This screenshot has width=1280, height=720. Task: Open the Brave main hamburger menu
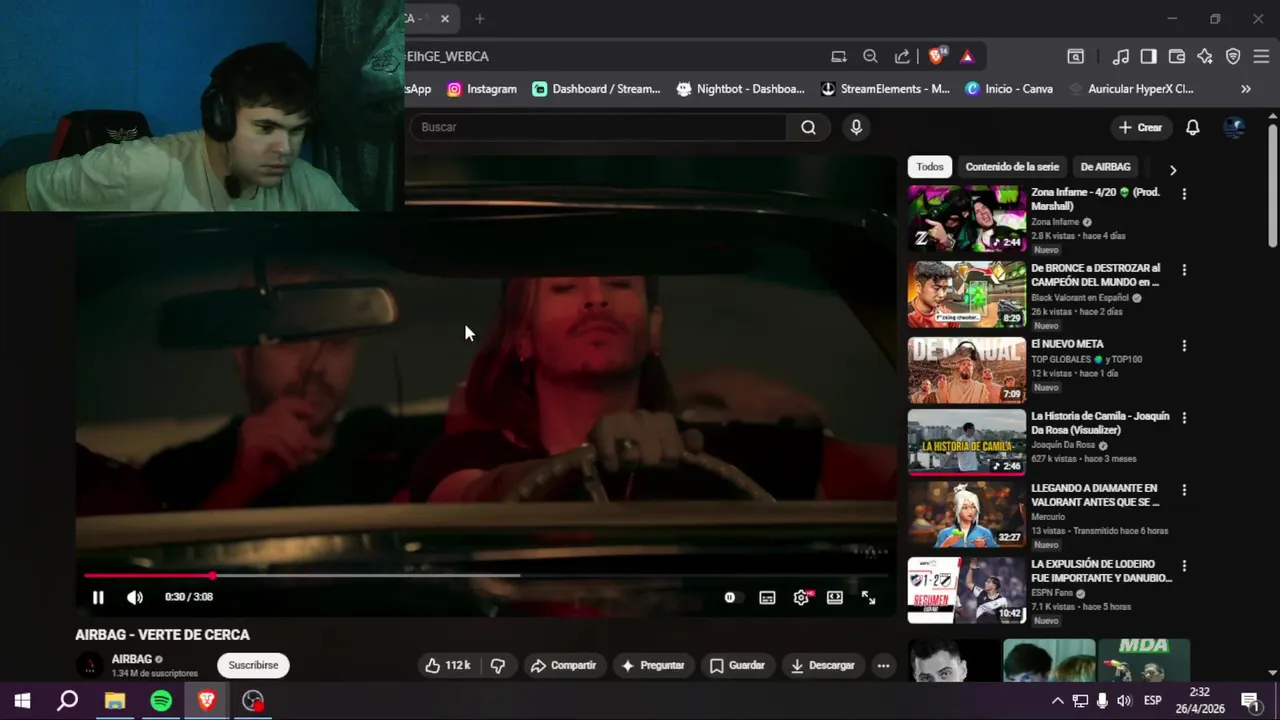point(1261,56)
